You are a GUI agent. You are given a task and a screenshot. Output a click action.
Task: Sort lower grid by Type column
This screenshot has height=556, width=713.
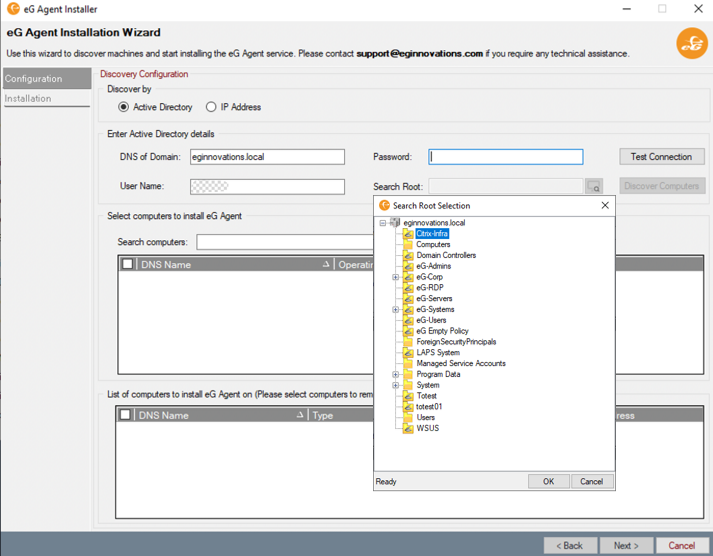[341, 415]
